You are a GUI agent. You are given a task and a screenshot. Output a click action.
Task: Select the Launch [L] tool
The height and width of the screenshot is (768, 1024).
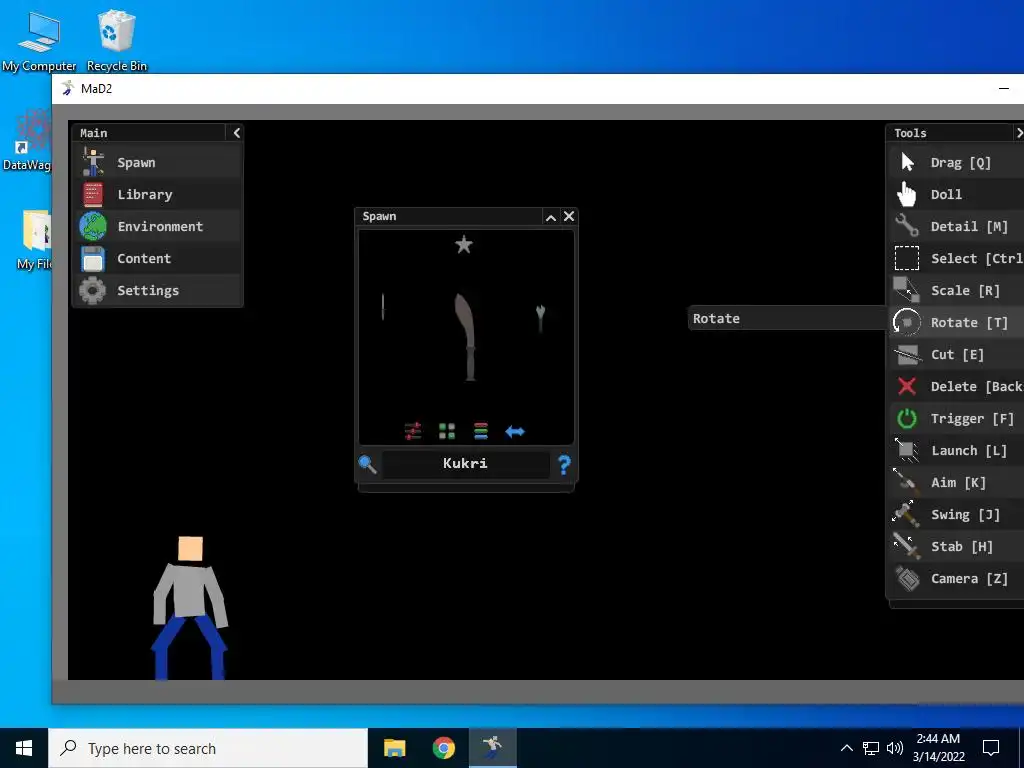[x=957, y=450]
